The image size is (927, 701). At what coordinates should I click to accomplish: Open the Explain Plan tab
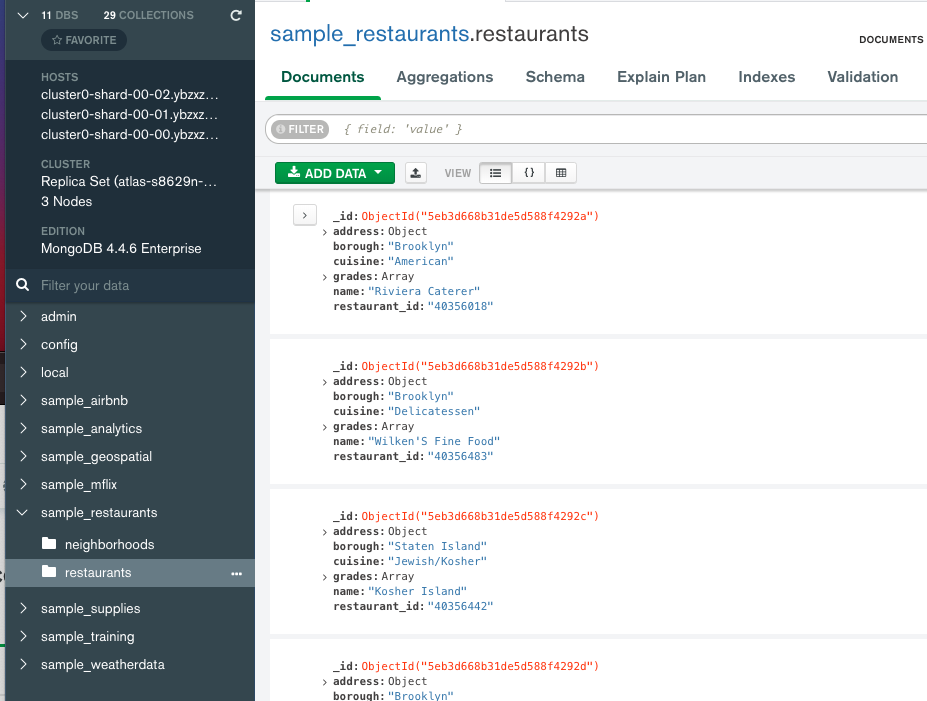[662, 77]
